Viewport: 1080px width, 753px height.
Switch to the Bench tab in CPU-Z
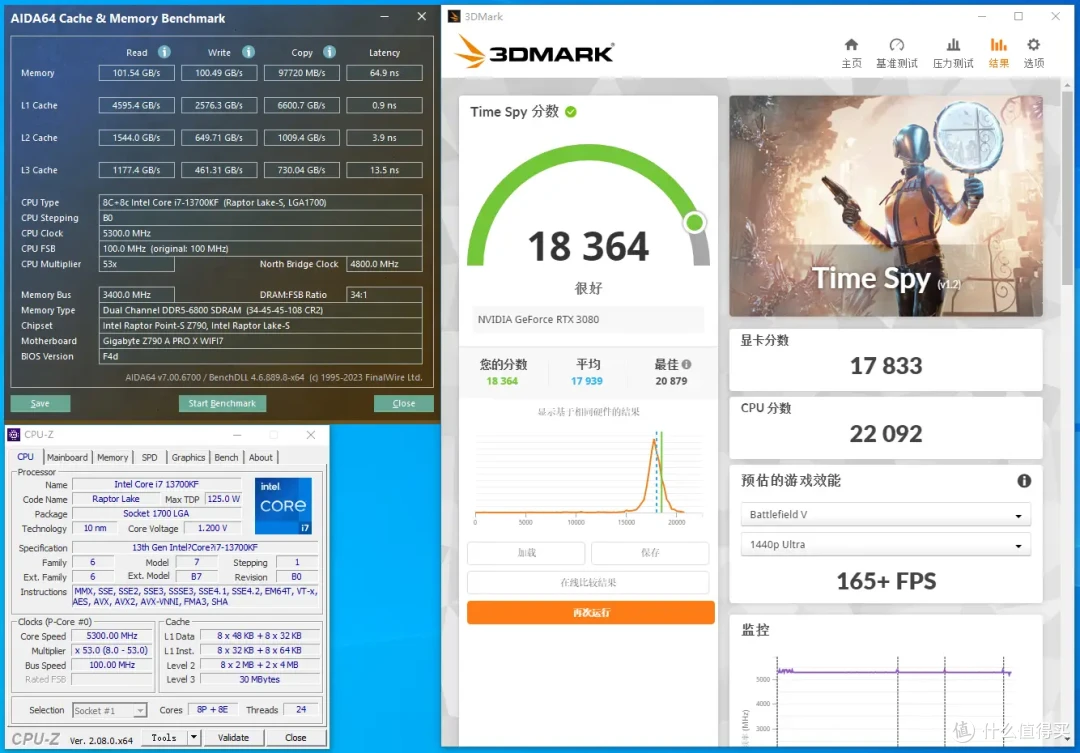pyautogui.click(x=226, y=457)
